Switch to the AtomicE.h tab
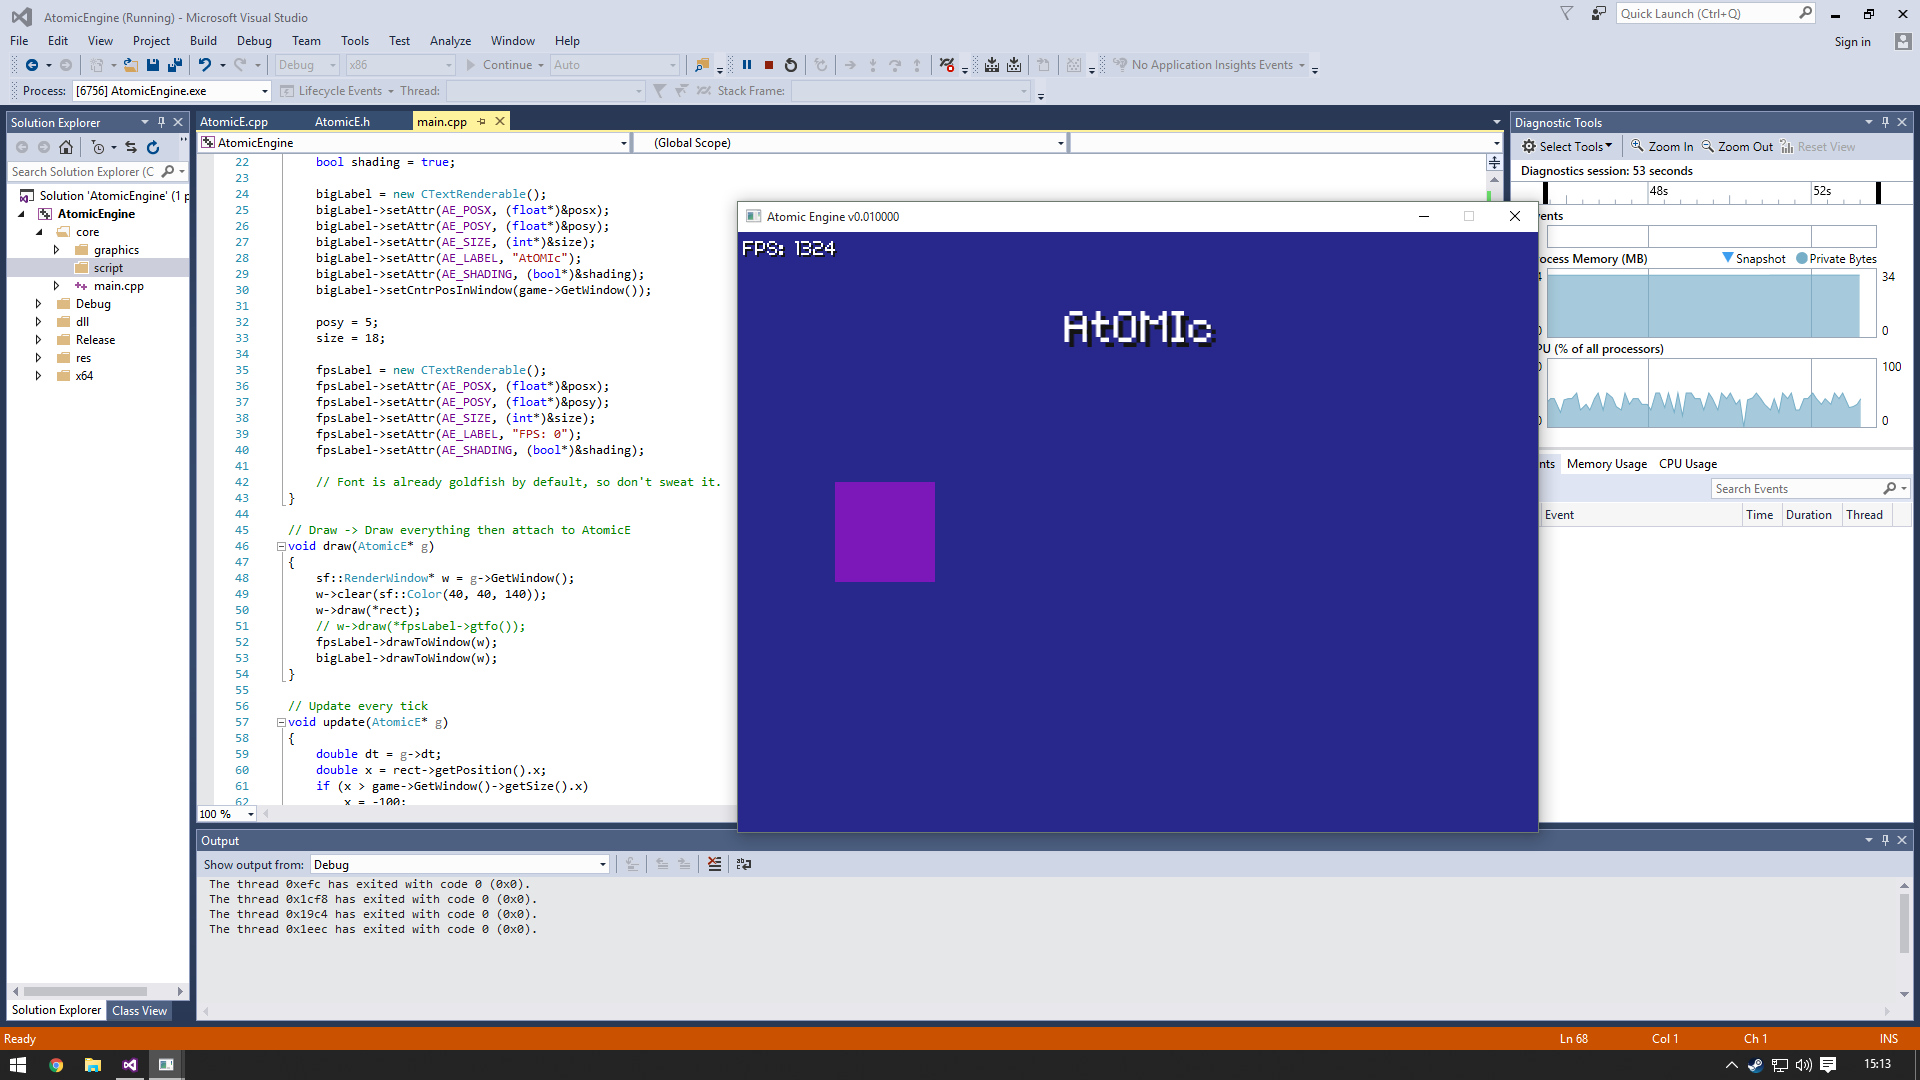 (342, 122)
